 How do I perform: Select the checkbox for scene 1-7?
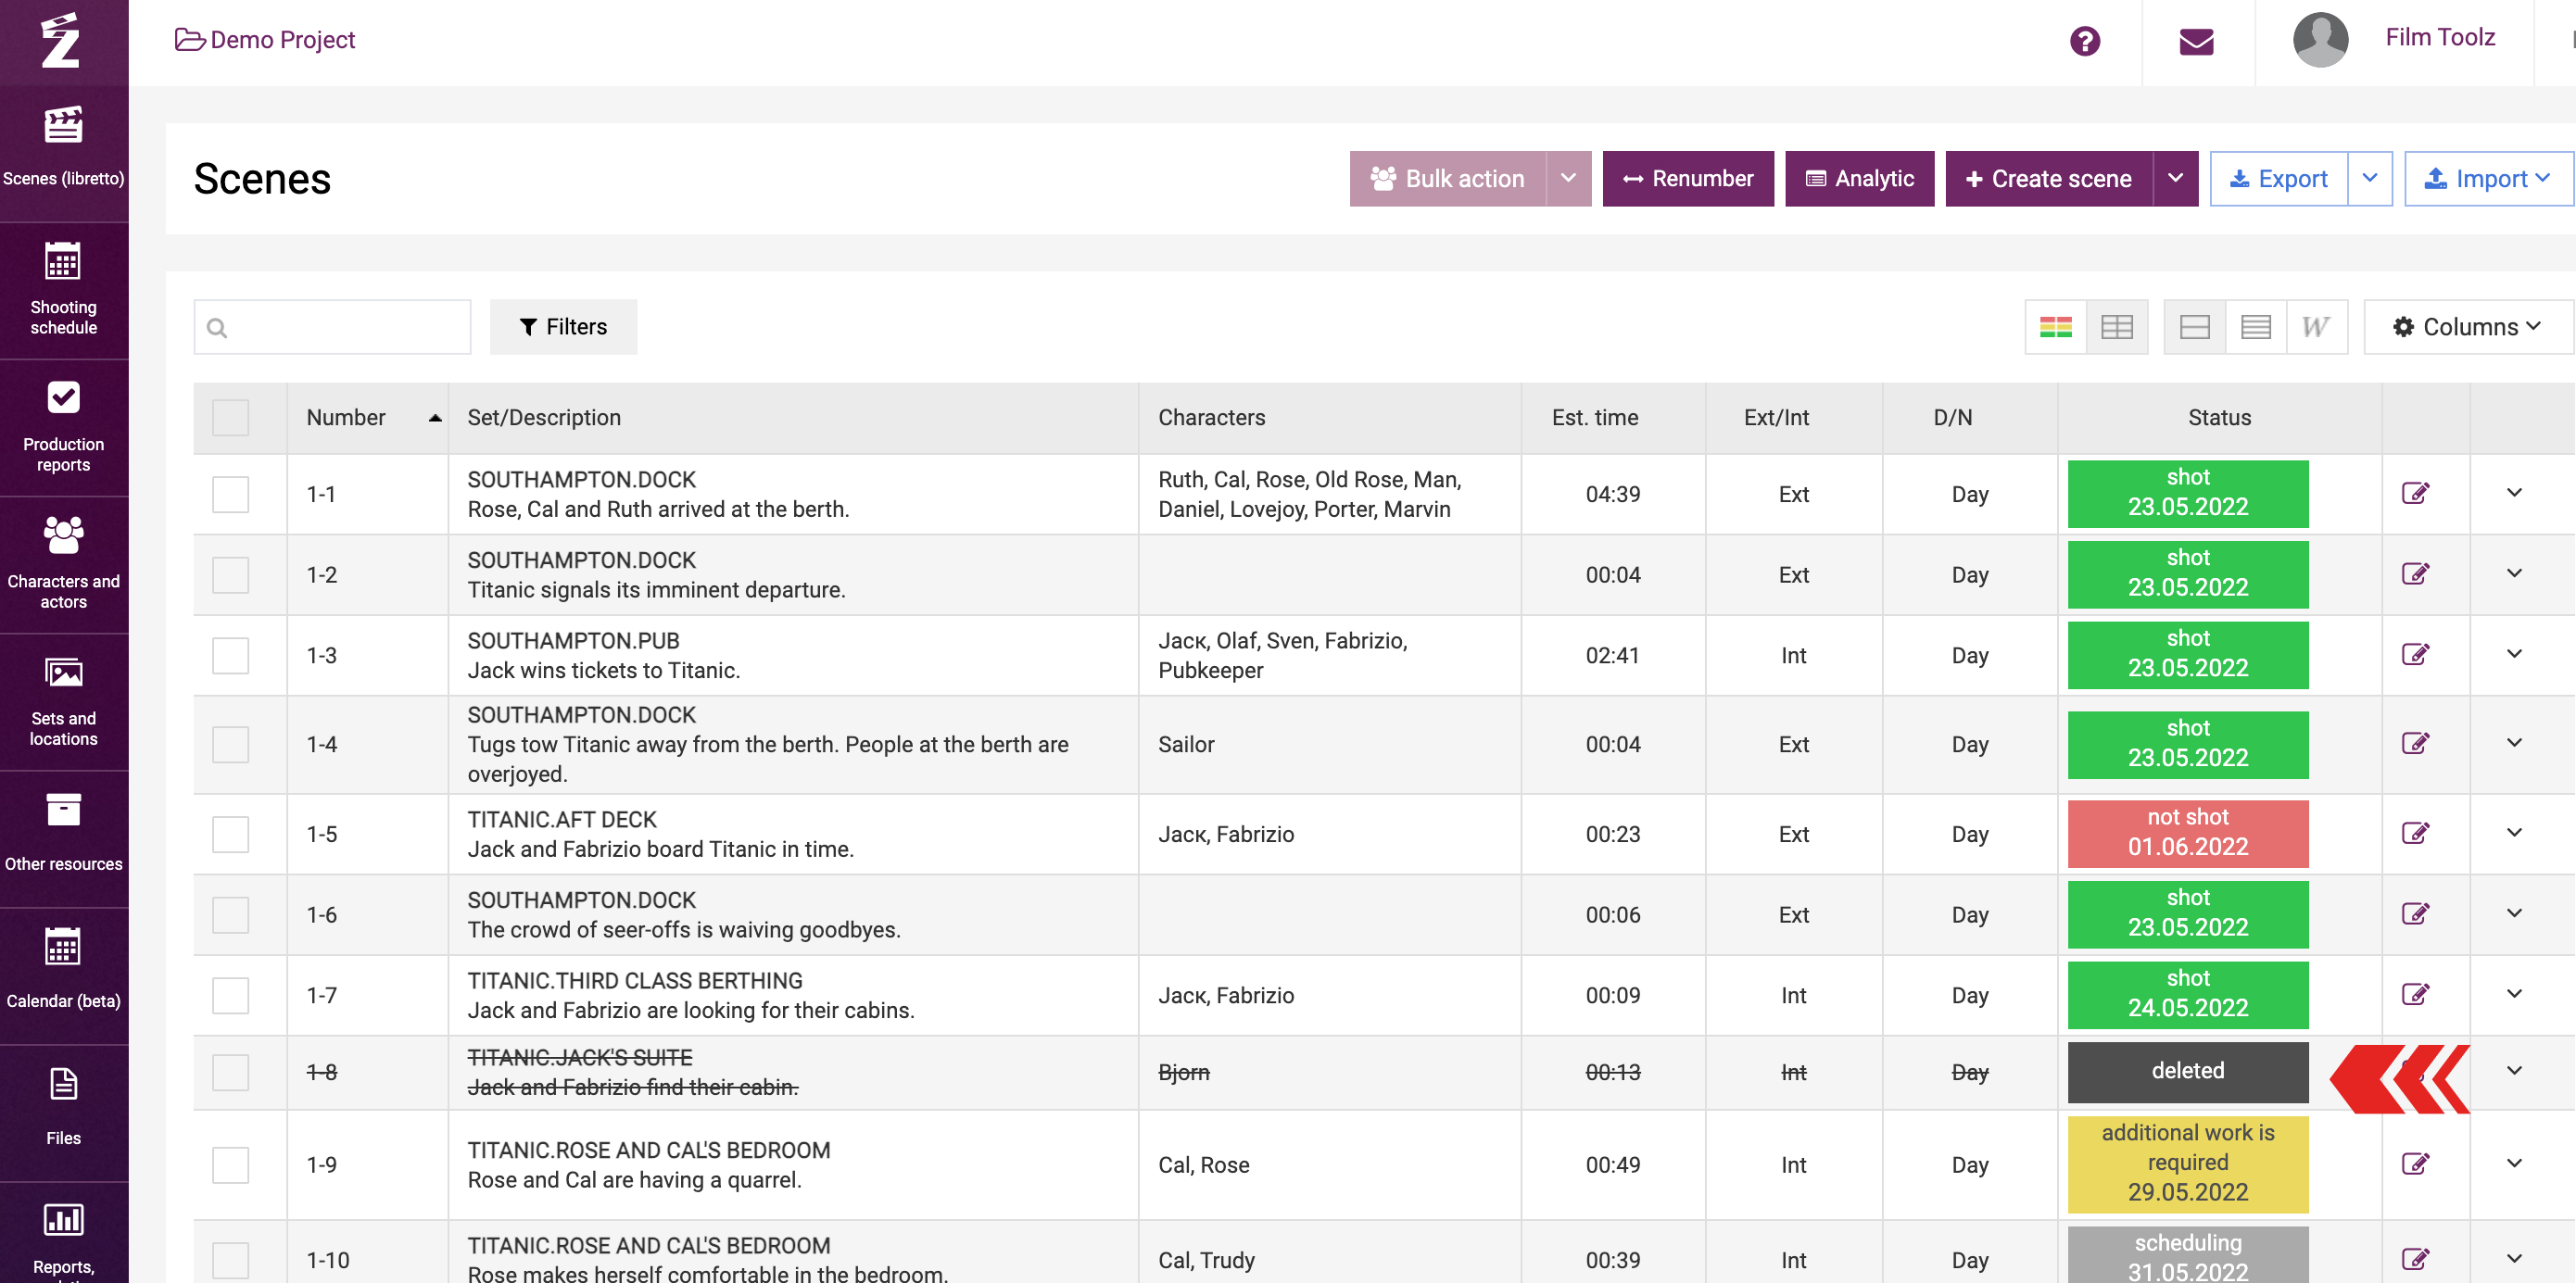pyautogui.click(x=230, y=995)
